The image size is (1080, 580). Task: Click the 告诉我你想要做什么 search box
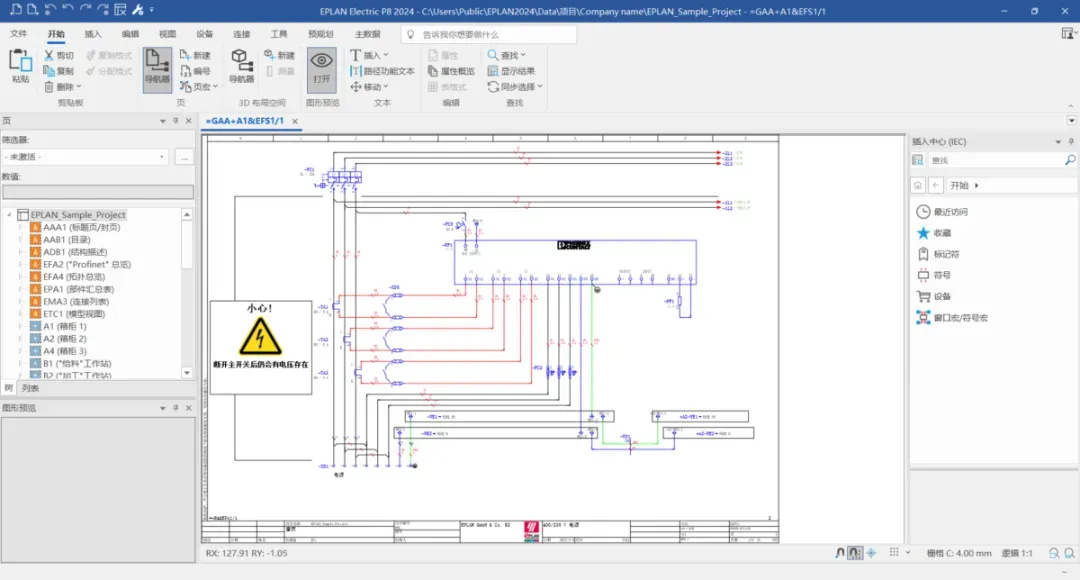(x=488, y=34)
